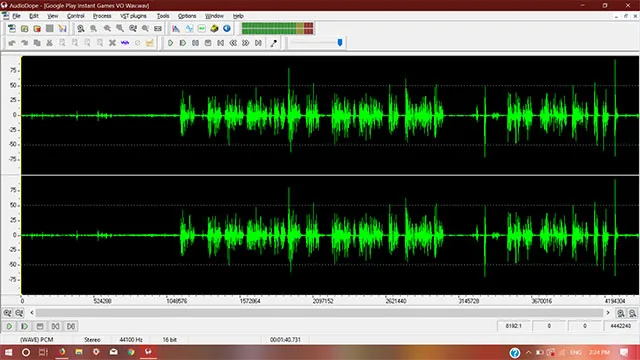
Task: Open the Edit menu
Action: point(34,16)
